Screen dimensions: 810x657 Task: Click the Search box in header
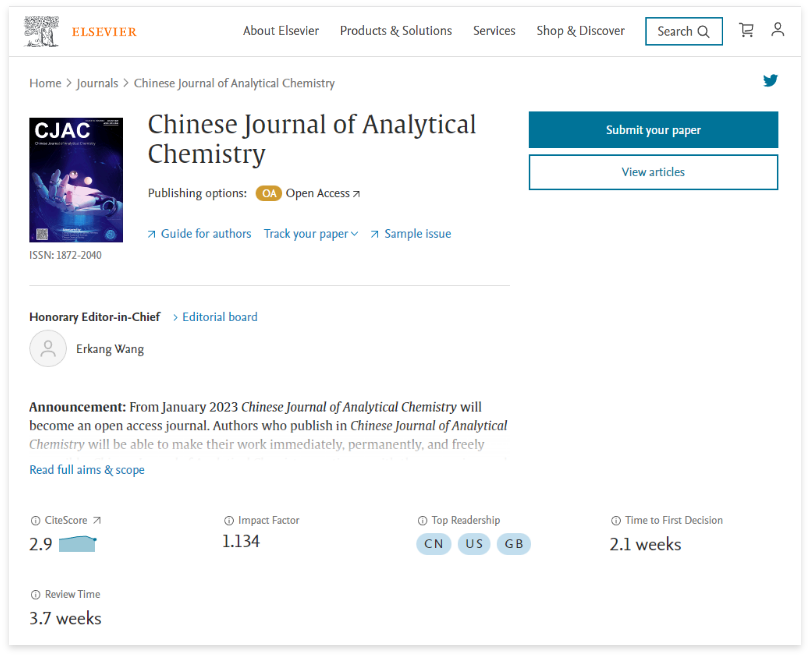(x=683, y=31)
